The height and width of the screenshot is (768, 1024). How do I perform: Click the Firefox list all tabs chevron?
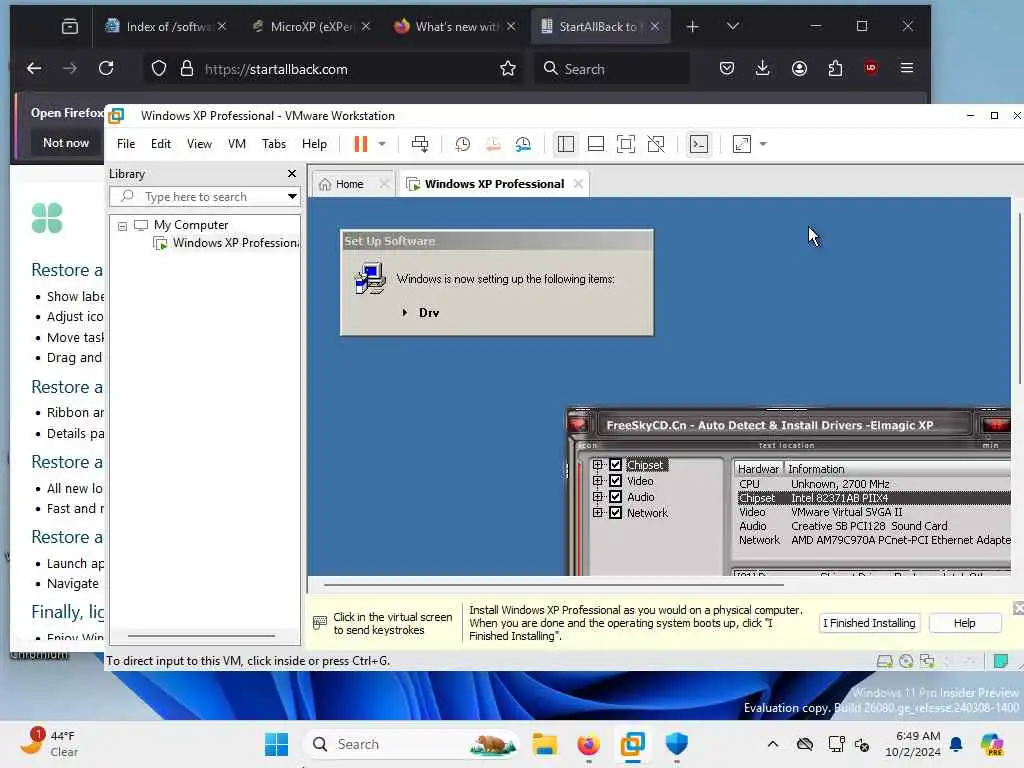[733, 26]
